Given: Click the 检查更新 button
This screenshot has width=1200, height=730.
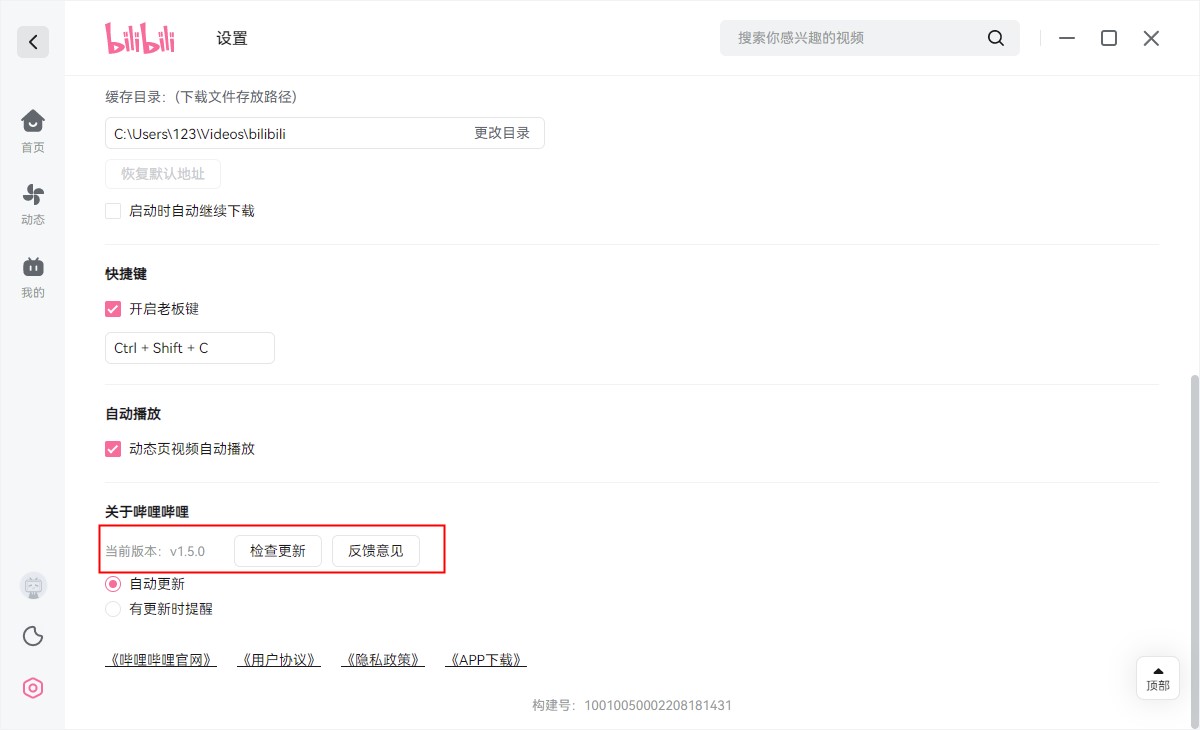Looking at the screenshot, I should pyautogui.click(x=278, y=551).
